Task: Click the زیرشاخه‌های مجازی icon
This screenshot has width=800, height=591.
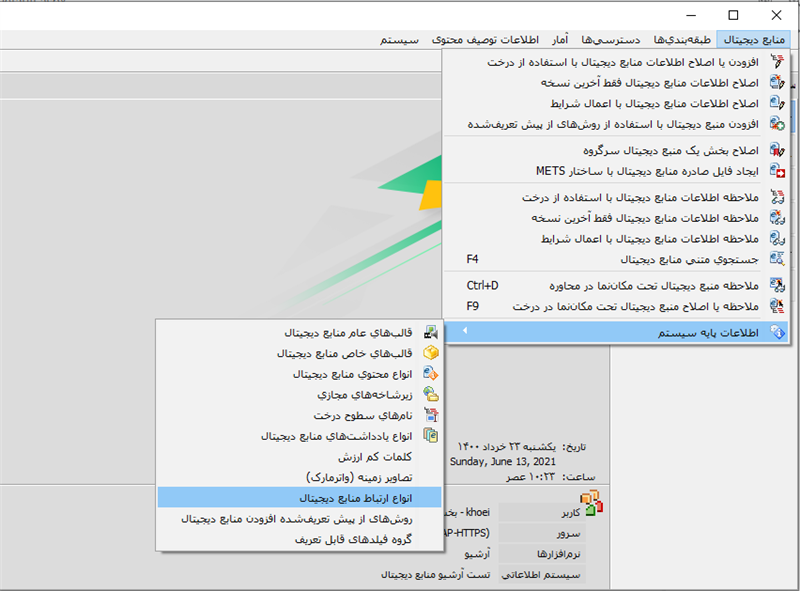Action: pos(432,394)
